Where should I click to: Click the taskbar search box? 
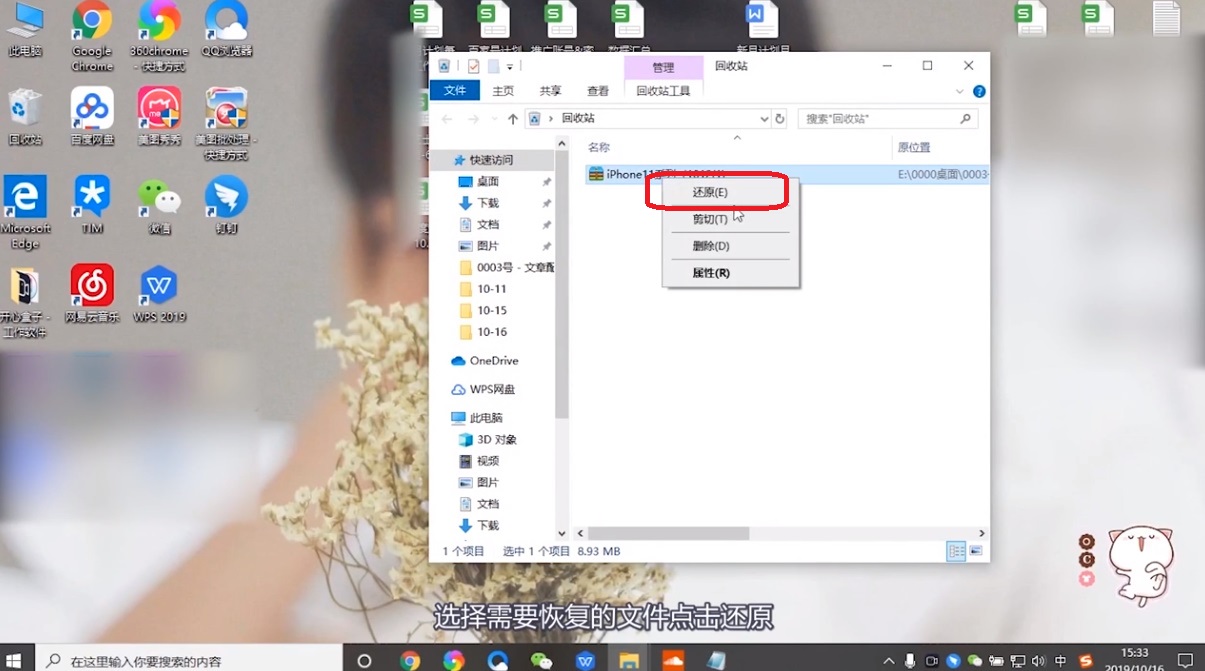(x=190, y=660)
